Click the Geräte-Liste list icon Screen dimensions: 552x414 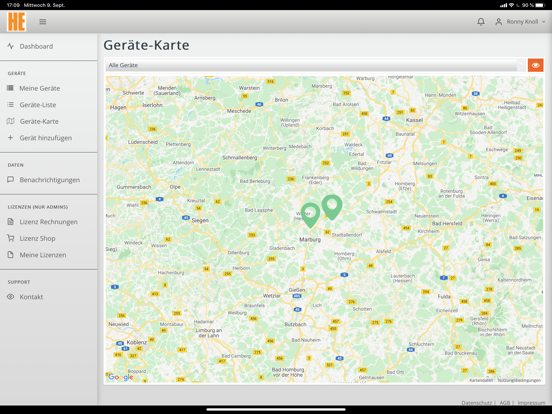[x=11, y=105]
